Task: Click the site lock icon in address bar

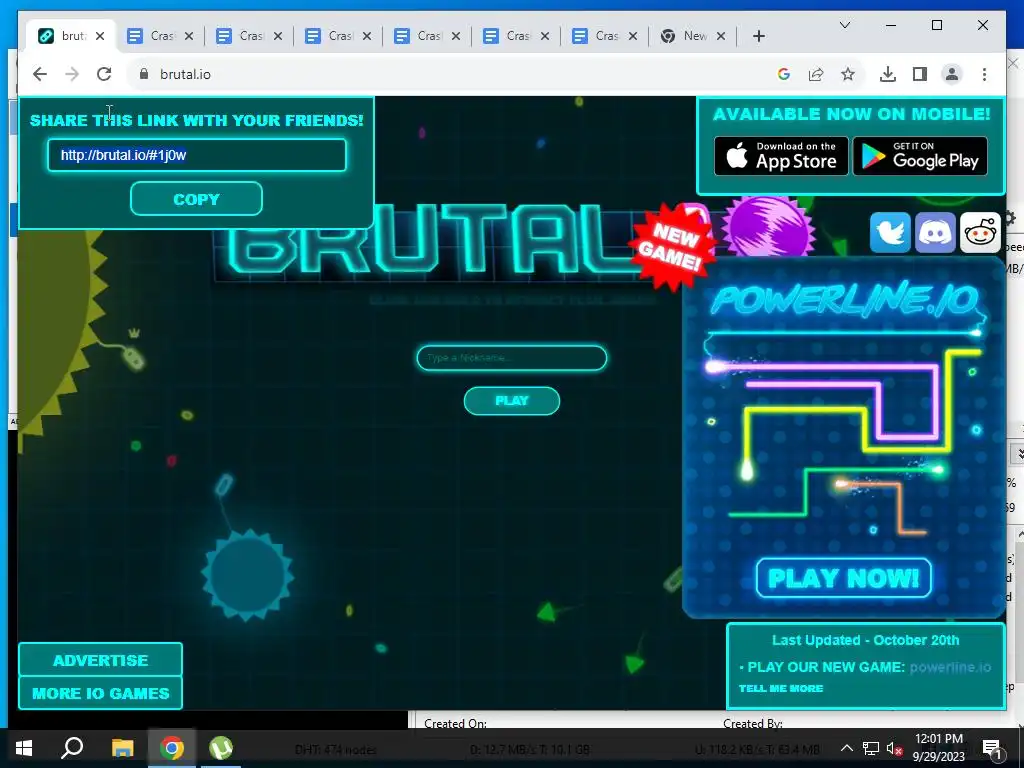Action: [144, 74]
